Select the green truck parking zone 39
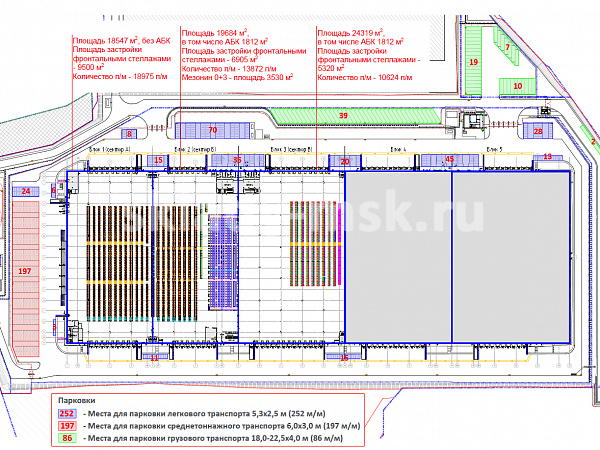600x450 pixels. 356,116
